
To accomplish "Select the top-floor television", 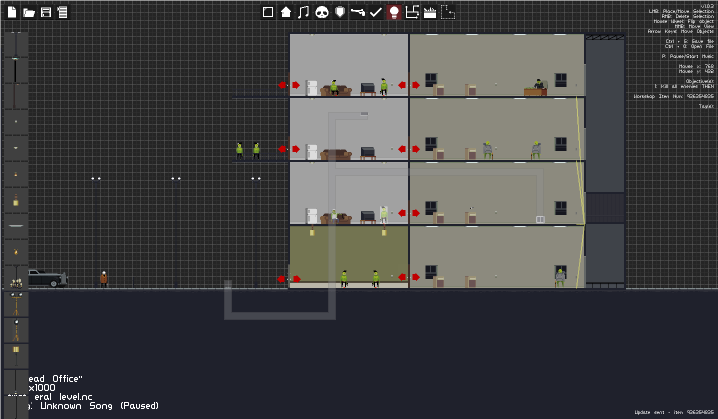I will 368,88.
